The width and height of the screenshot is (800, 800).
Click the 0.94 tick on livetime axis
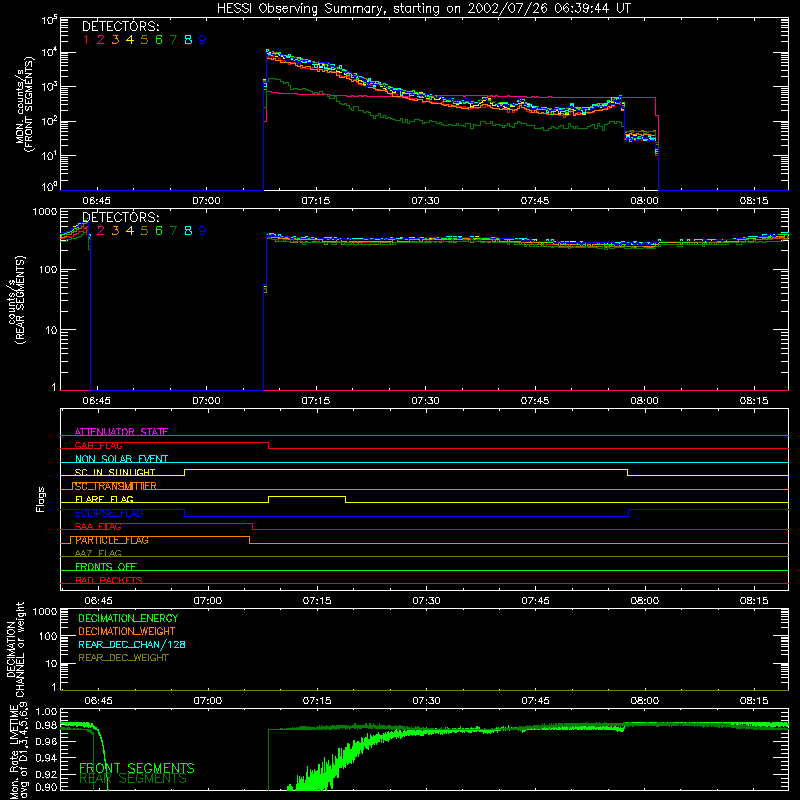click(46, 757)
